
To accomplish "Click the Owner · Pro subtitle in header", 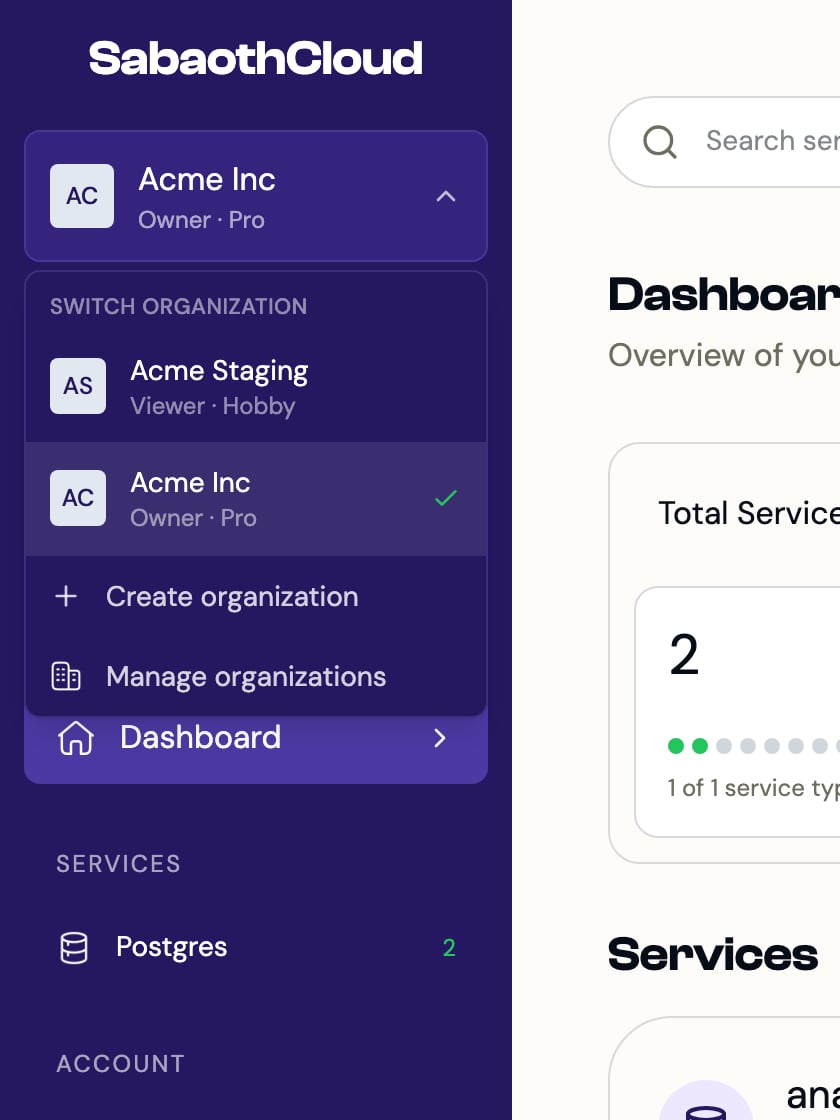I will tap(201, 220).
